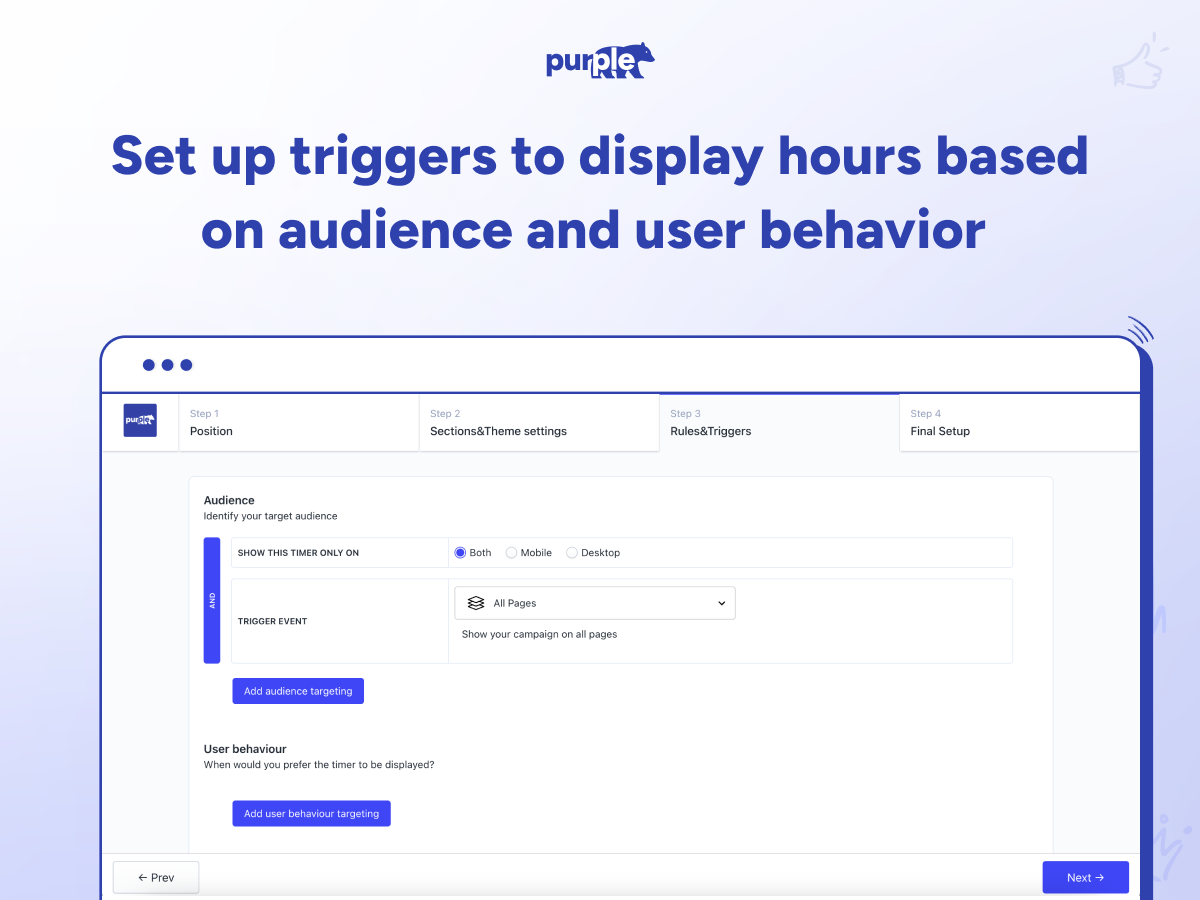The height and width of the screenshot is (900, 1200).
Task: Click Add user behaviour targeting button
Action: pos(311,813)
